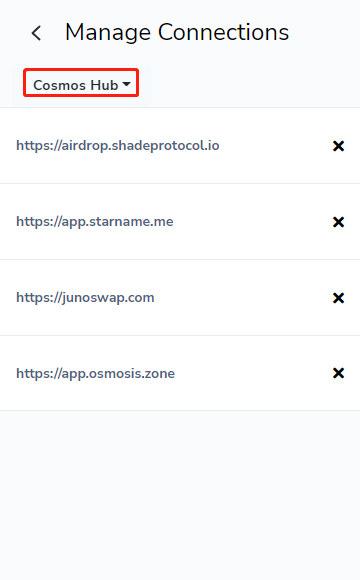Click the empty area below the connections list
Viewport: 360px width, 580px height.
pyautogui.click(x=180, y=495)
